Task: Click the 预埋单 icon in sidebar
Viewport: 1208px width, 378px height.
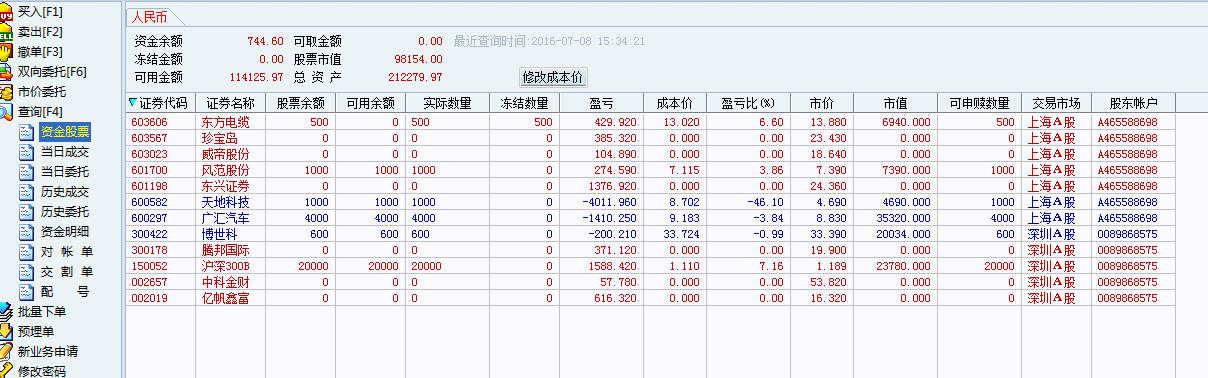Action: (x=7, y=331)
